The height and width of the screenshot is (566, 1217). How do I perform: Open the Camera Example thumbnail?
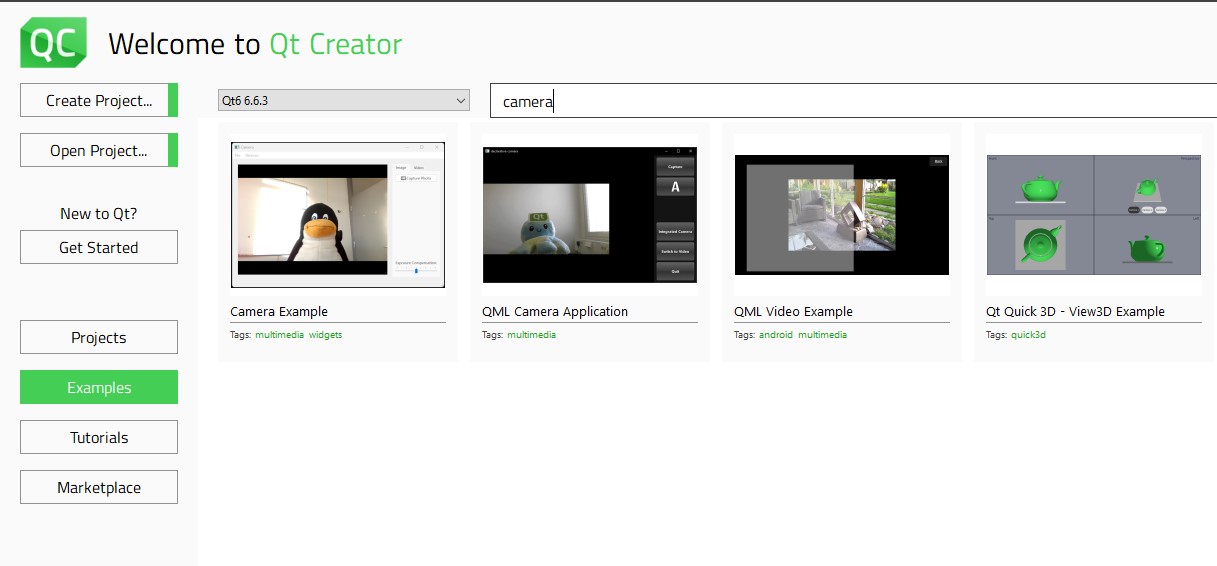pos(337,216)
